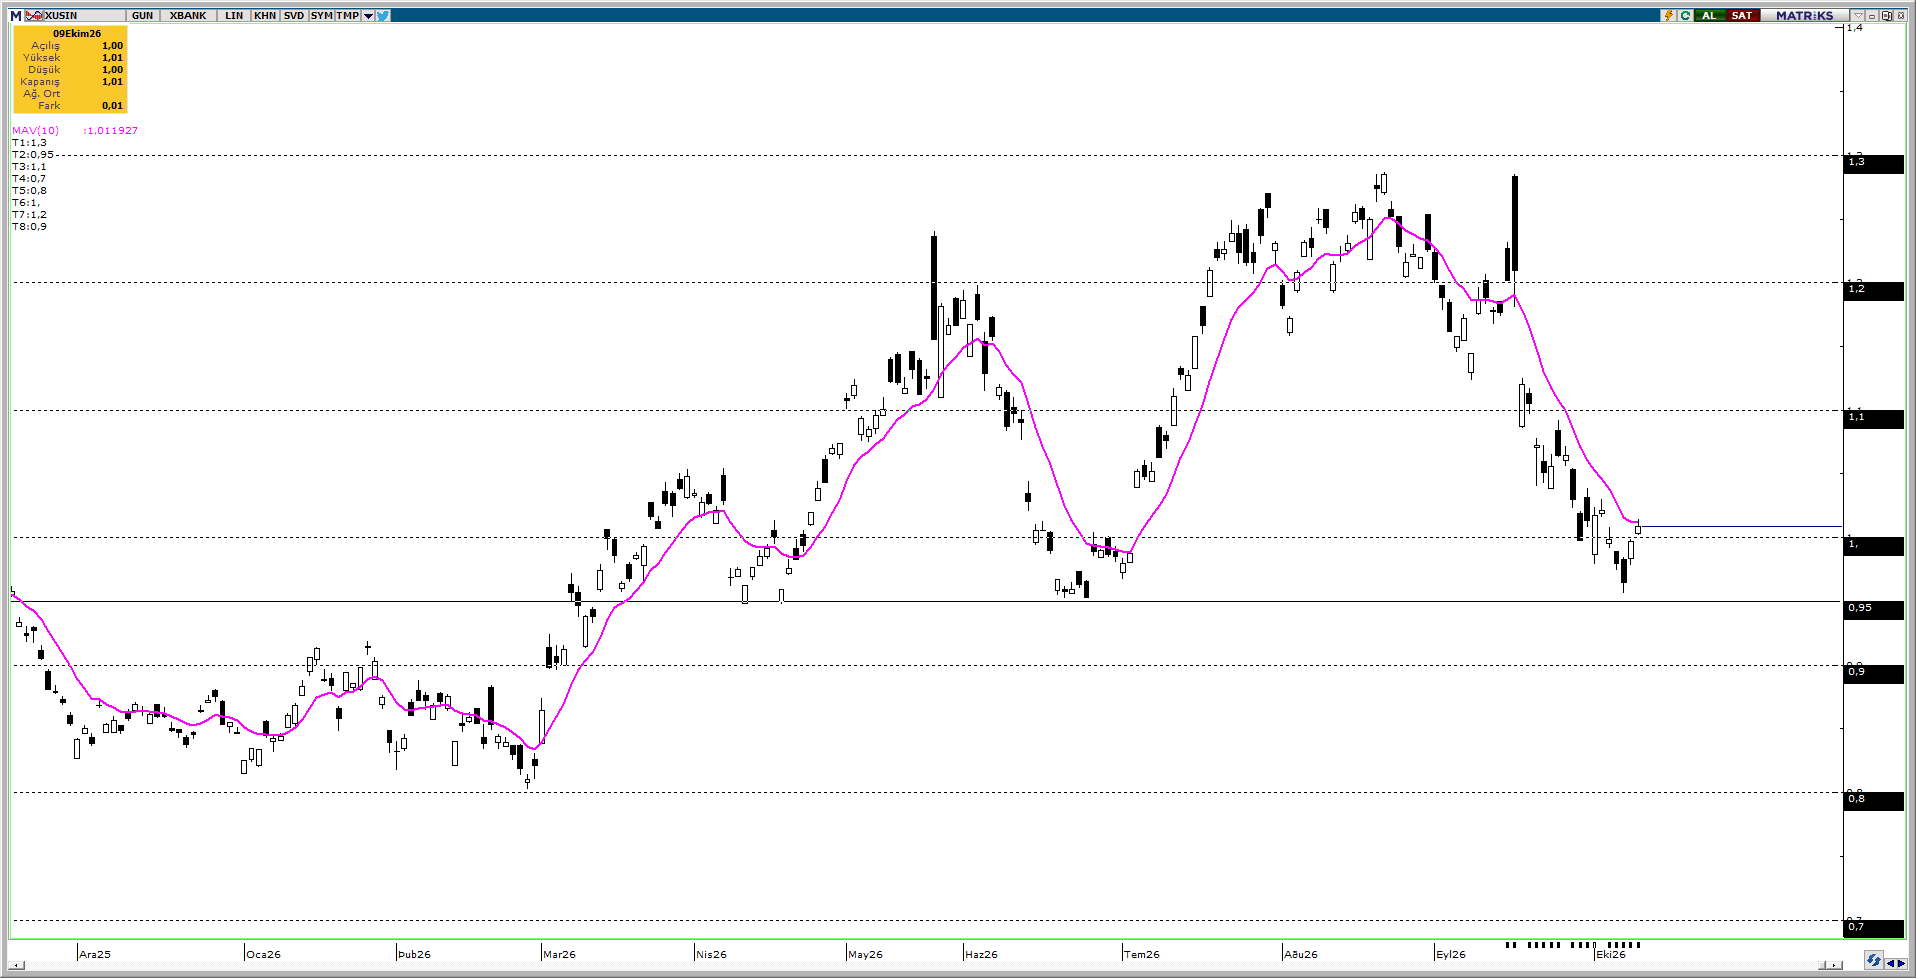Image resolution: width=1916 pixels, height=978 pixels.
Task: Click the Mar26 time axis label
Action: point(559,954)
